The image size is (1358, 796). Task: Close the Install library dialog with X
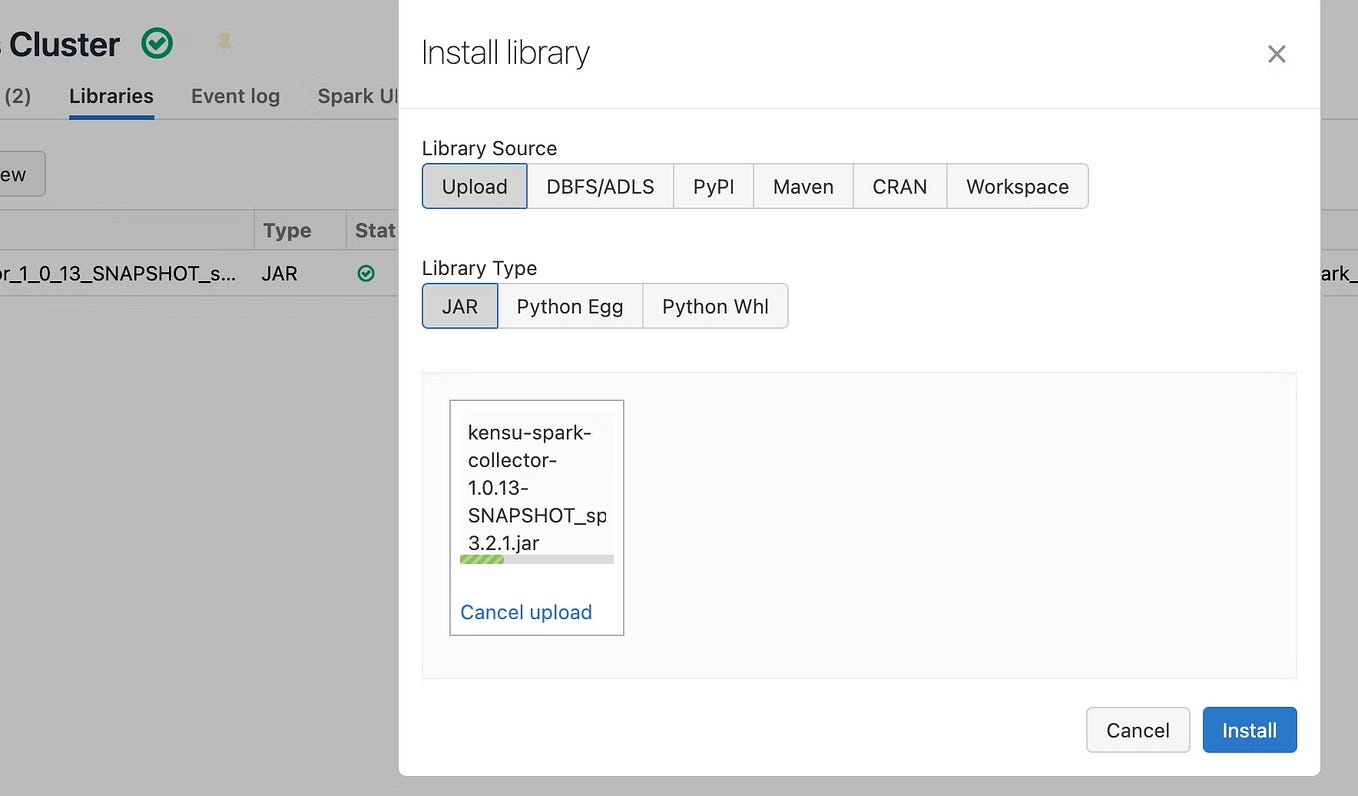1276,54
